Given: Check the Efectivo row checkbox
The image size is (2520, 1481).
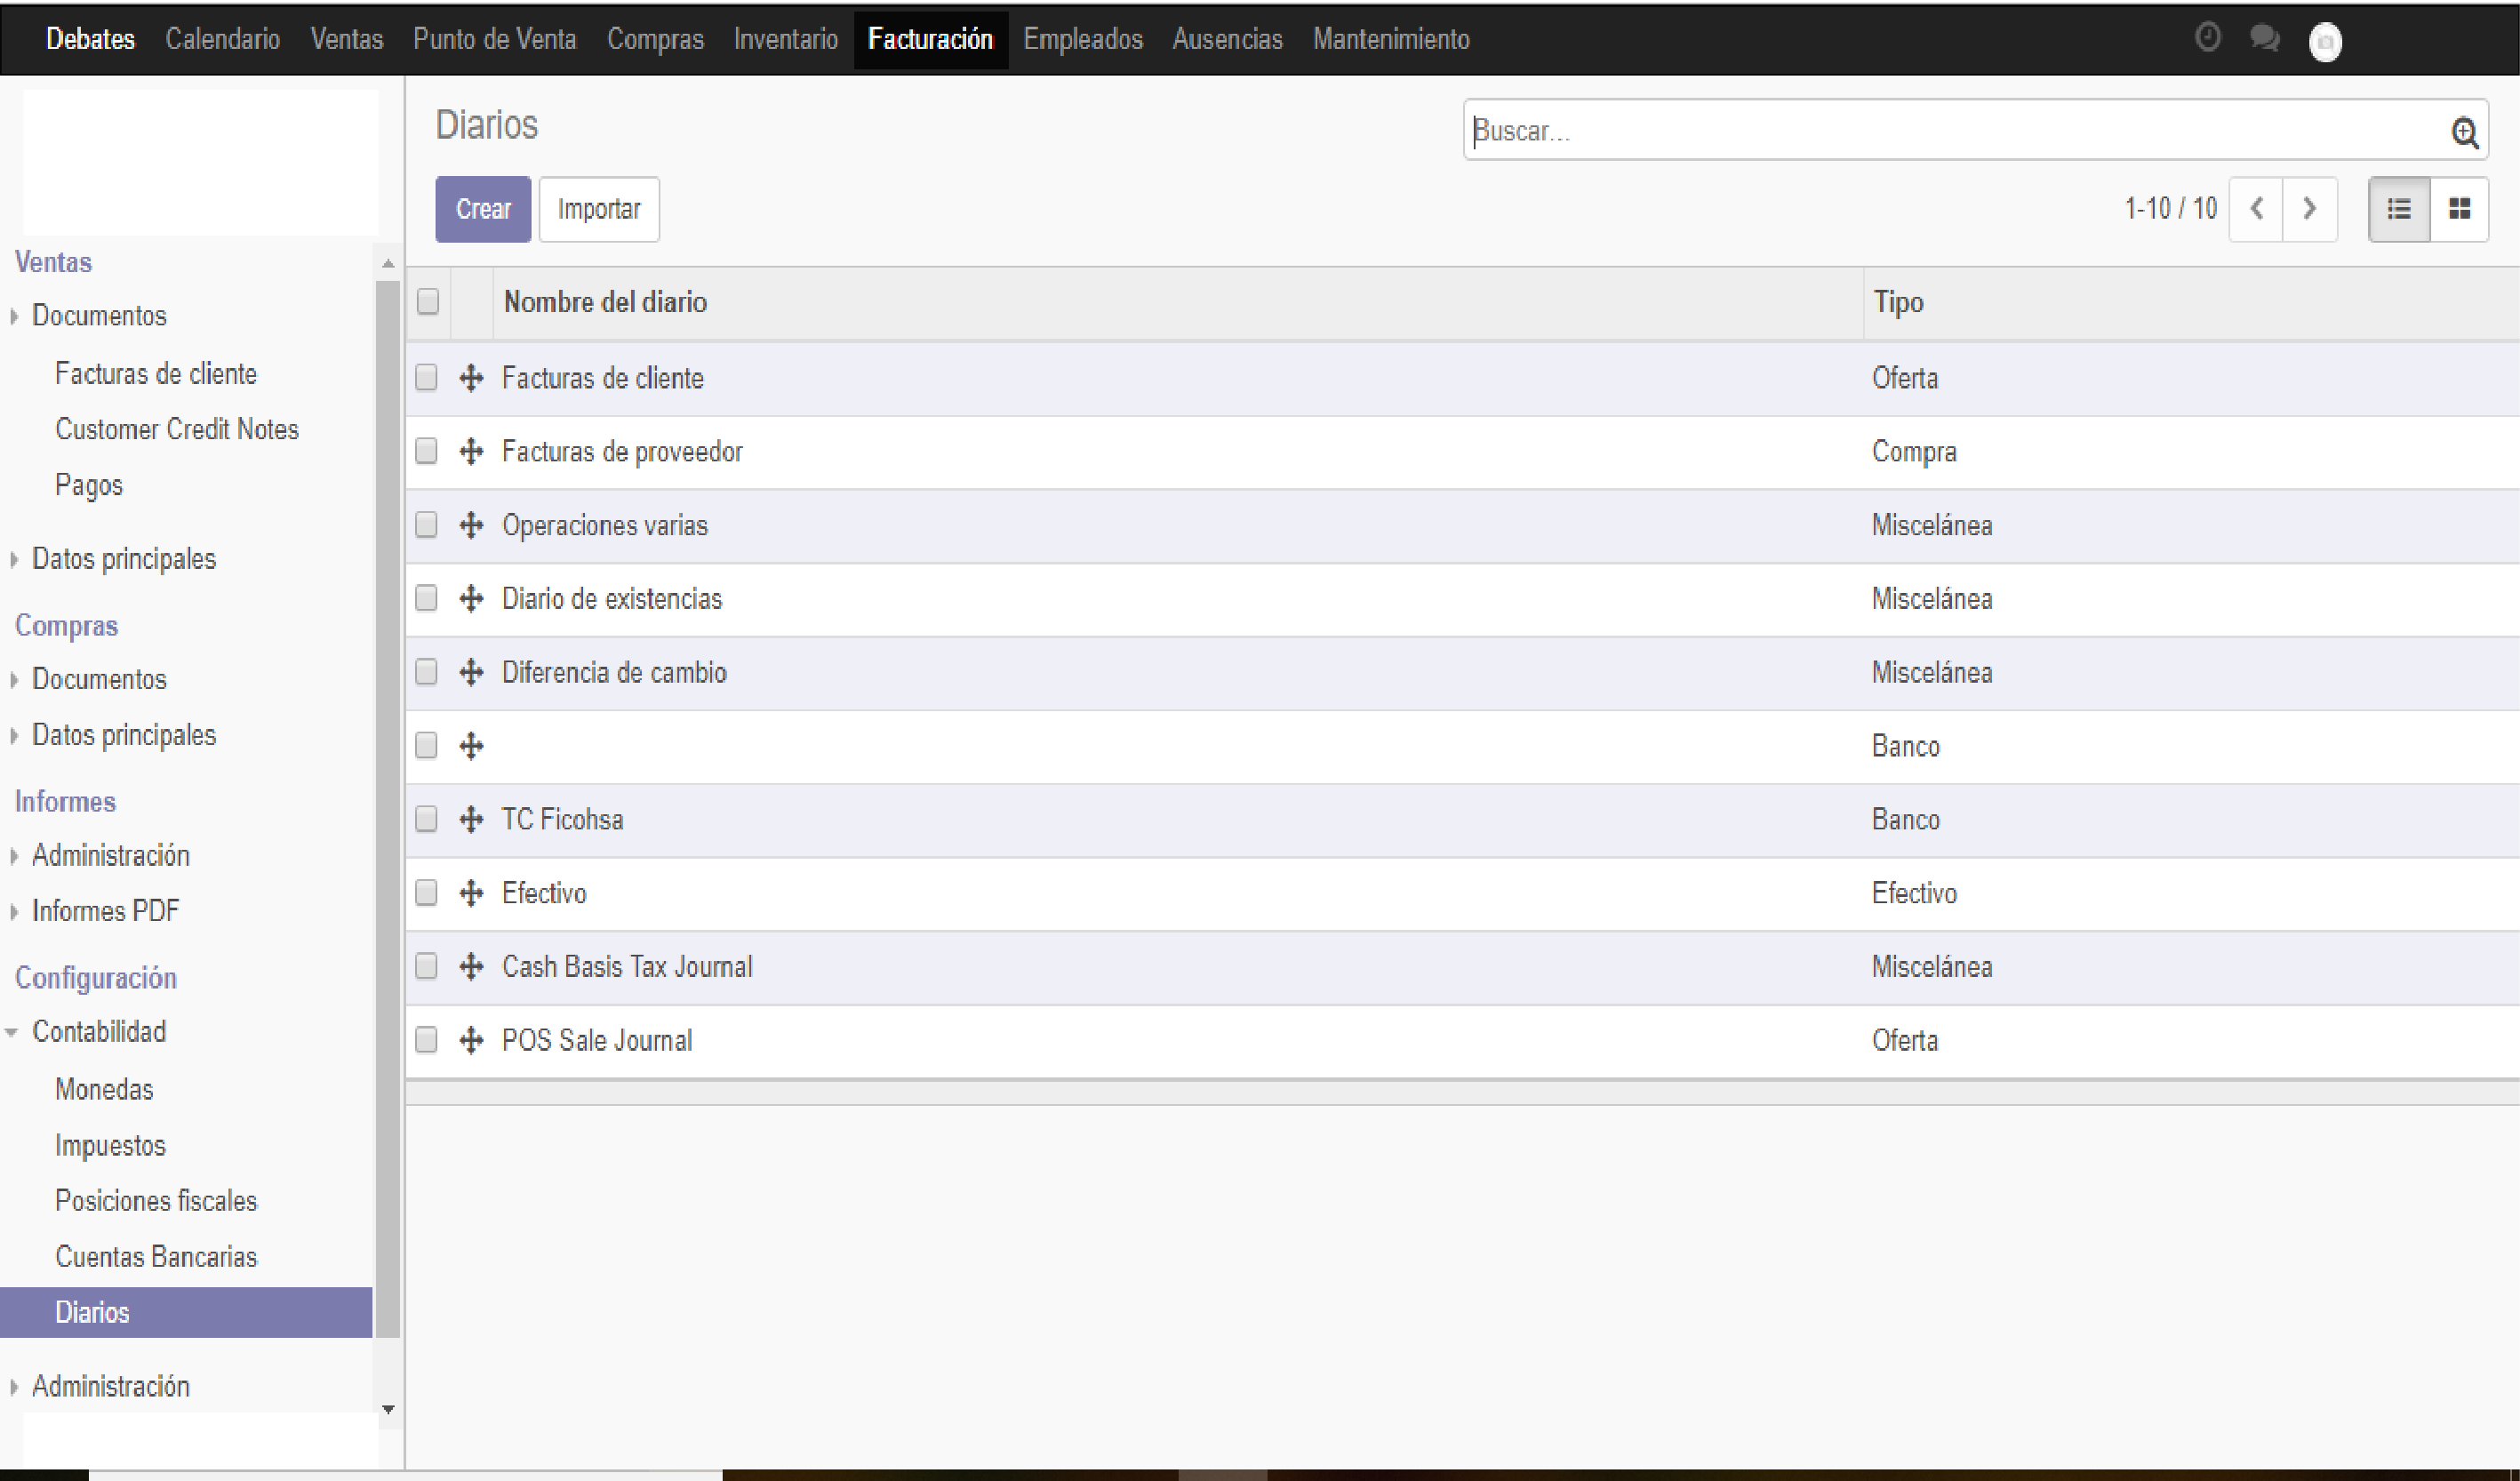Looking at the screenshot, I should [x=426, y=892].
